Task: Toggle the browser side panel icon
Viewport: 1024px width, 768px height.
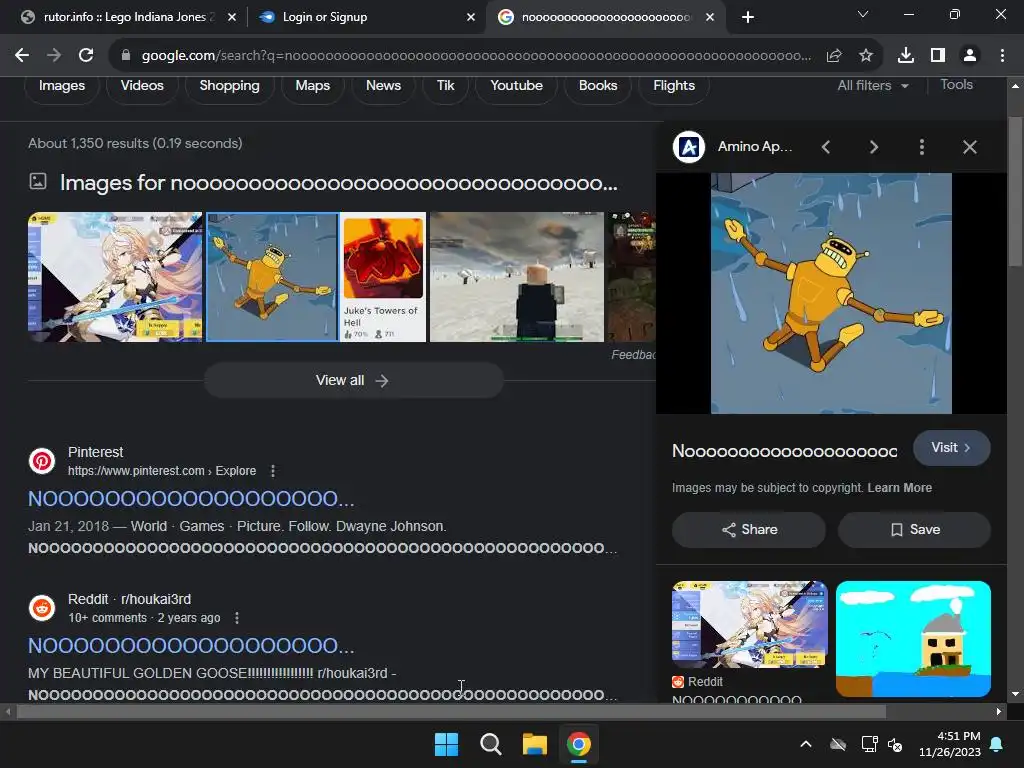Action: tap(938, 56)
